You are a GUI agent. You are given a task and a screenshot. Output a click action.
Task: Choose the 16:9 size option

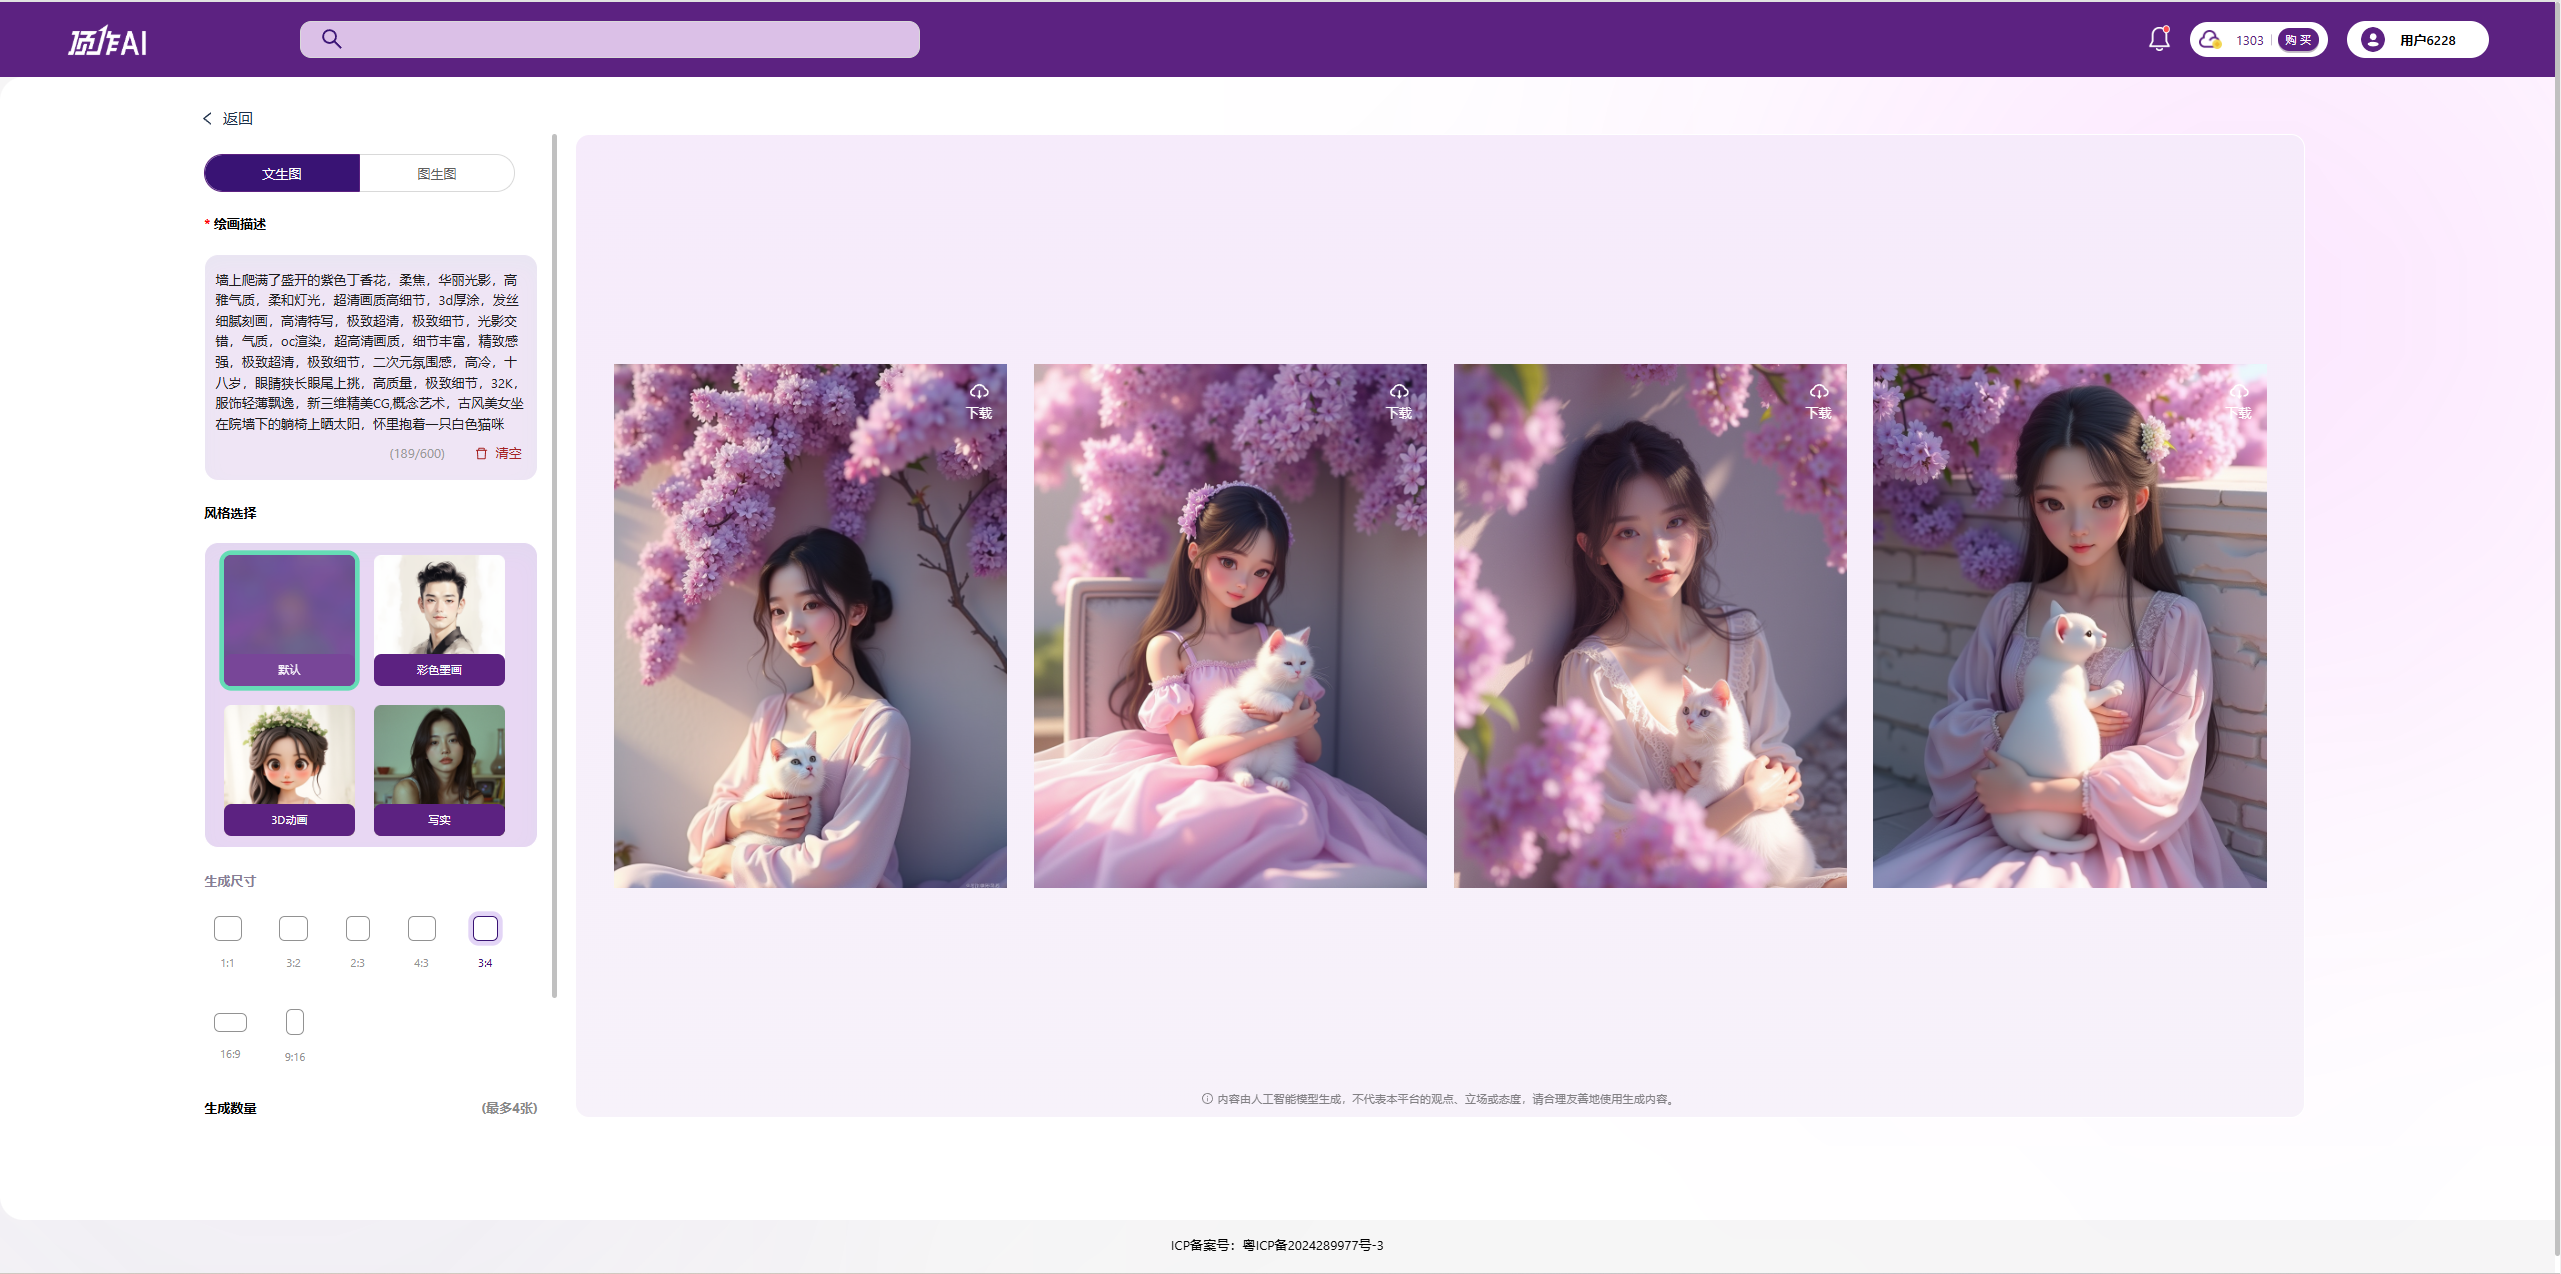pos(230,1022)
